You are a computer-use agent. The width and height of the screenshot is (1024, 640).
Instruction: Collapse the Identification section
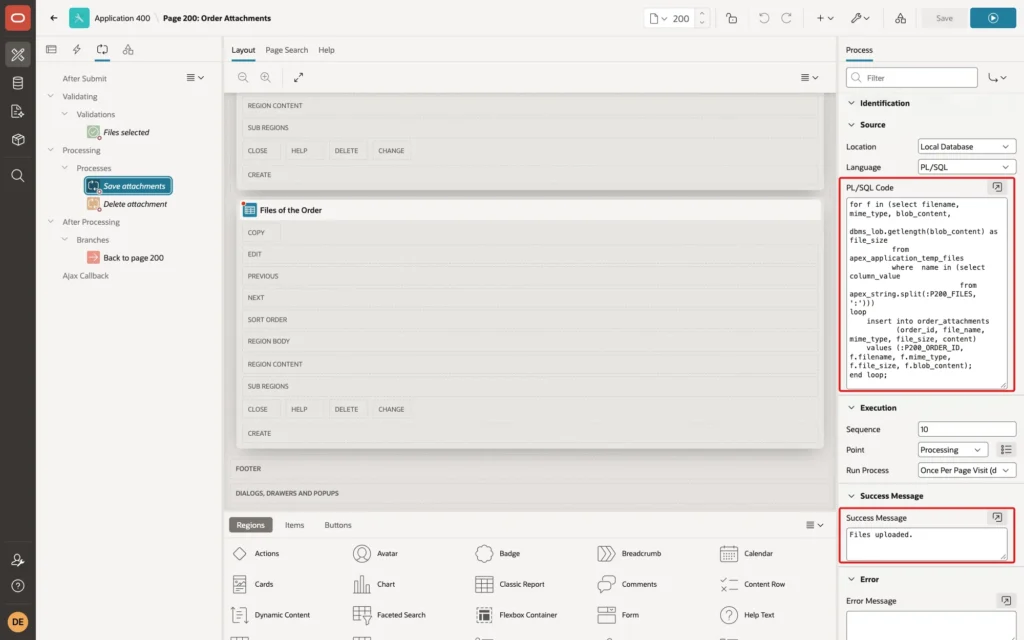pyautogui.click(x=851, y=103)
